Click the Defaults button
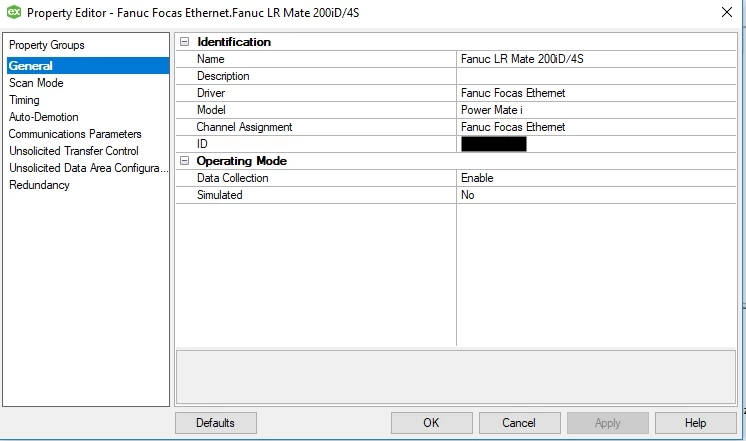 216,423
